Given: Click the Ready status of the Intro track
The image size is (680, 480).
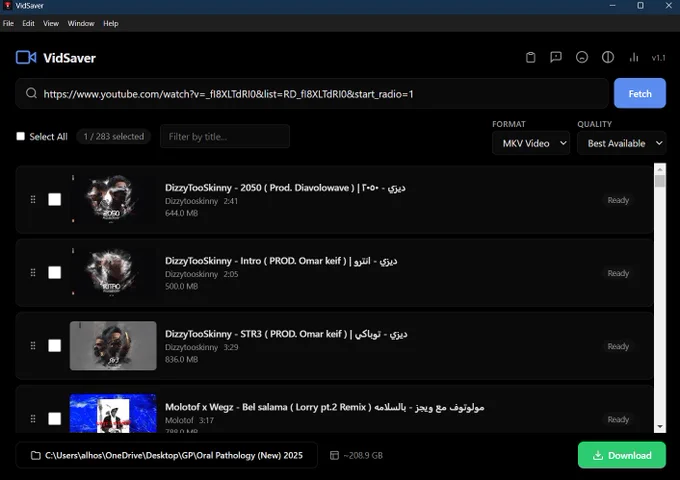Looking at the screenshot, I should 618,273.
